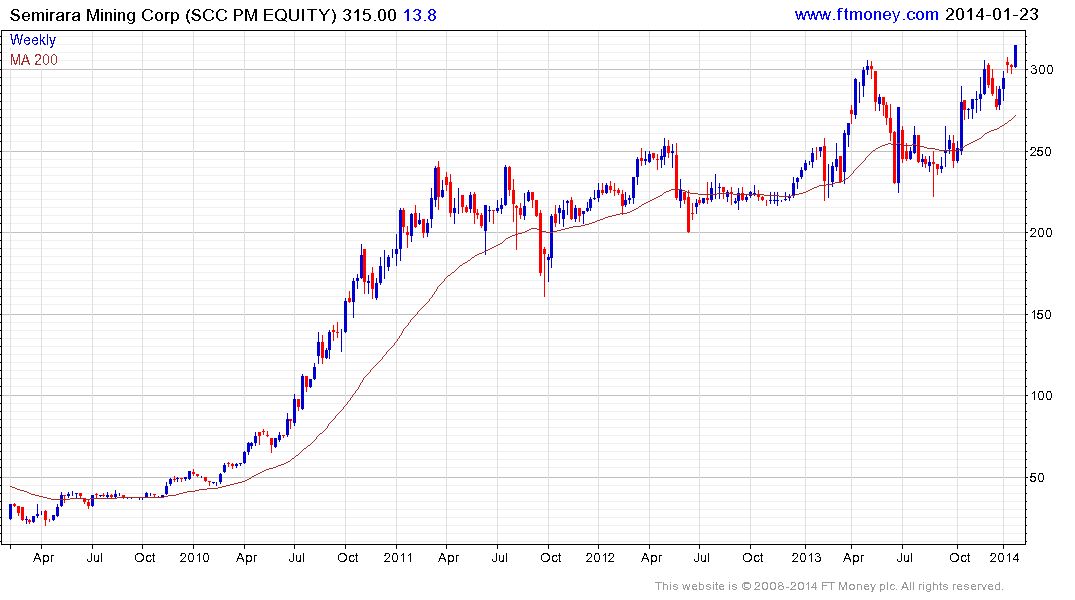
Task: Click the last price 315.00
Action: pos(369,15)
